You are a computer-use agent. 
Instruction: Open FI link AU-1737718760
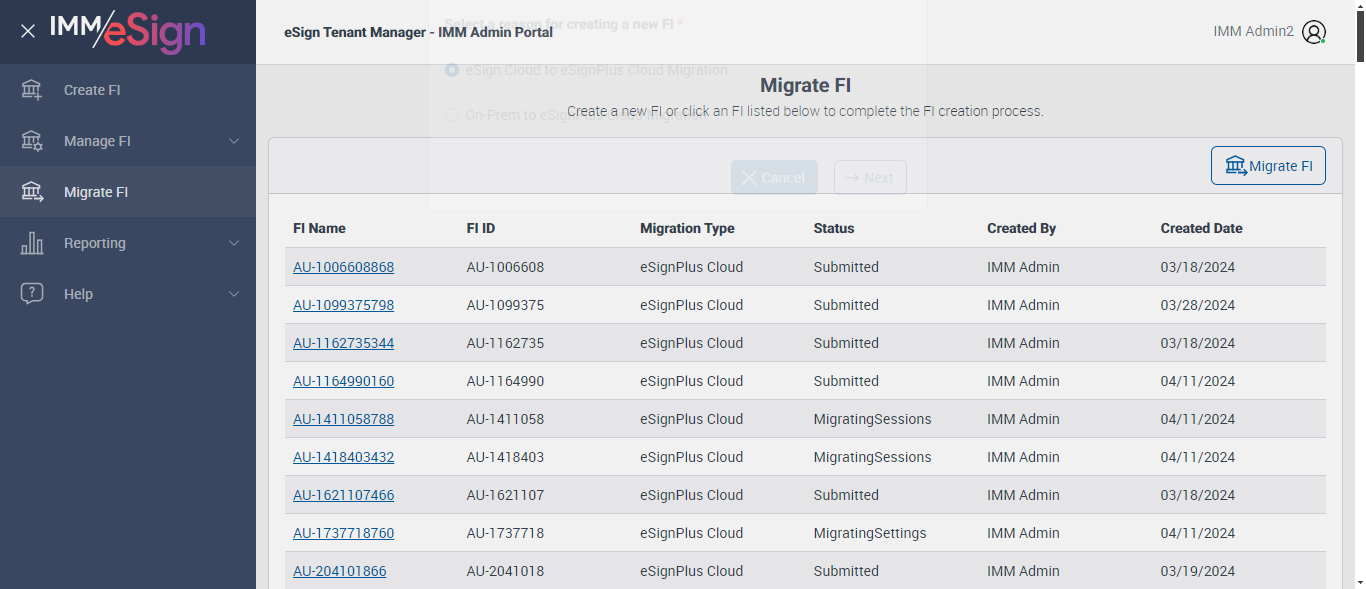click(x=343, y=533)
